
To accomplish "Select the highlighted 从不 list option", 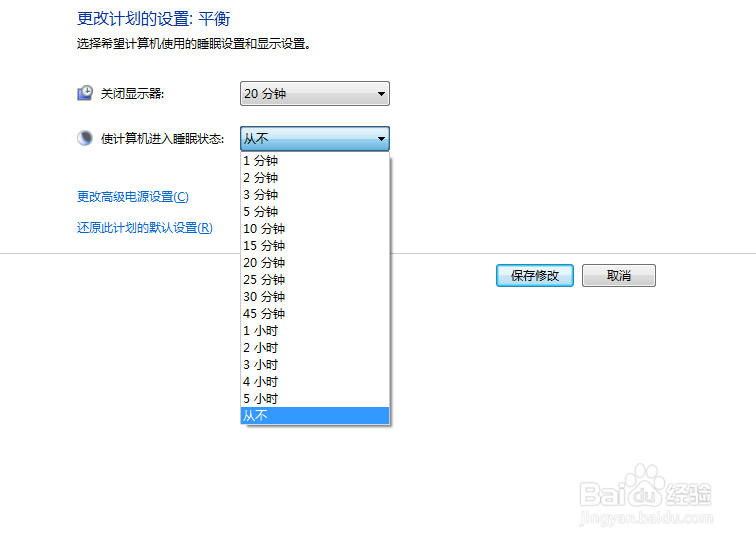I will tap(315, 415).
